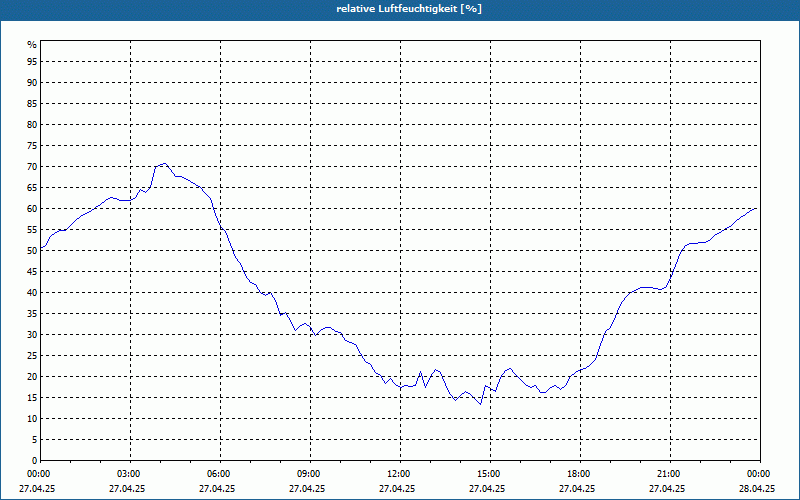Click the 27.04.25 date under 18:00

tap(577, 488)
